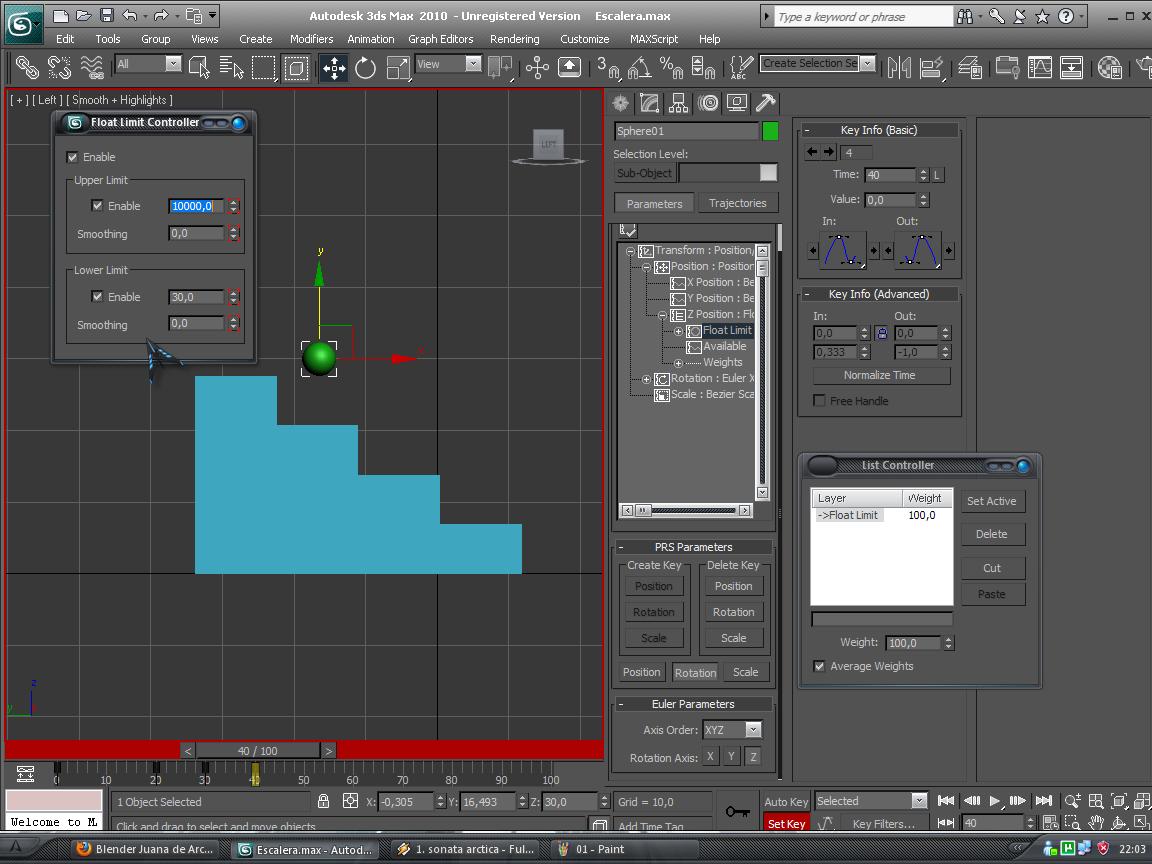This screenshot has height=864, width=1152.
Task: Select the Select and Uniform Scale tool
Action: click(397, 68)
